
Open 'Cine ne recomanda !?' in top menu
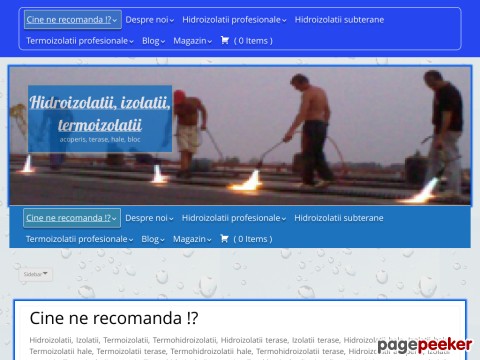pyautogui.click(x=73, y=20)
